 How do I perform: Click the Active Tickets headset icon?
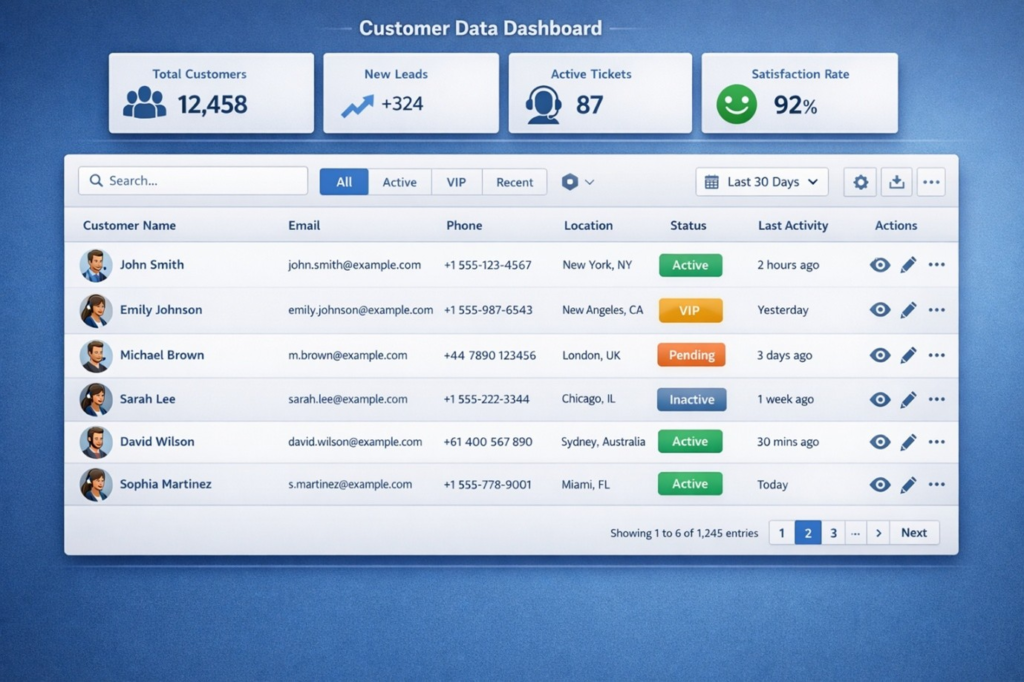click(543, 104)
